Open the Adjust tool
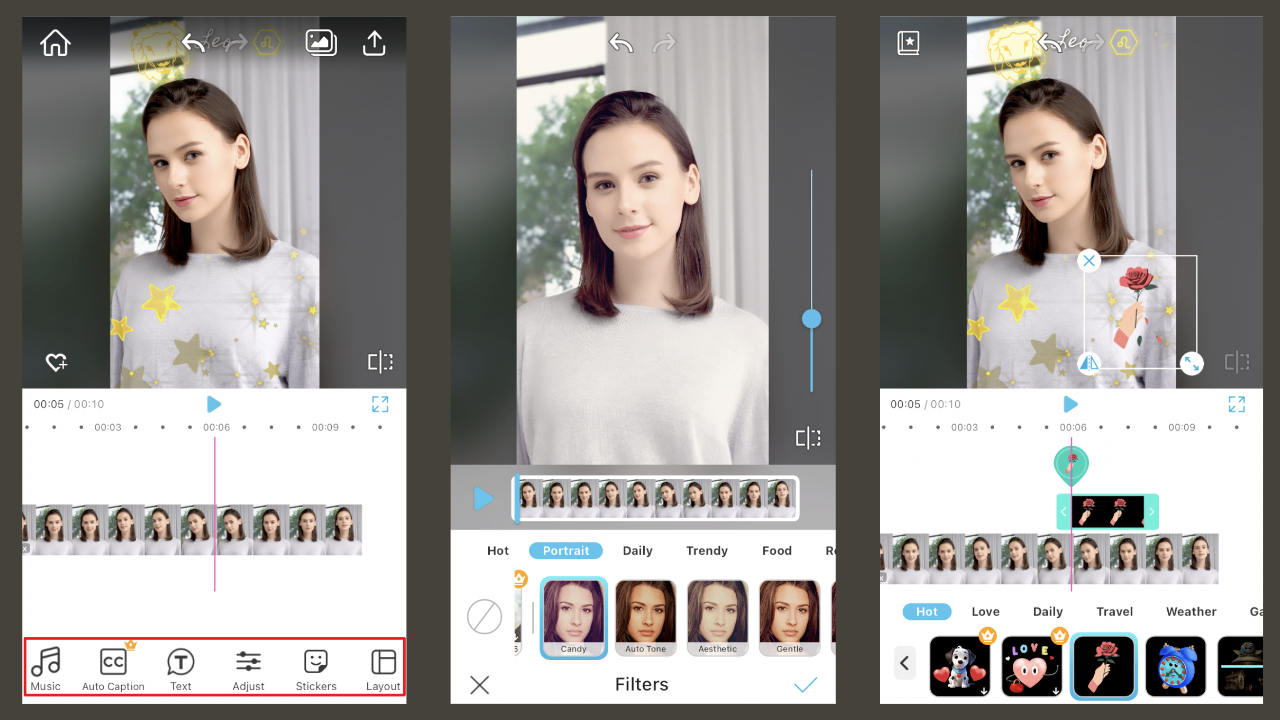Image resolution: width=1280 pixels, height=720 pixels. (x=248, y=667)
